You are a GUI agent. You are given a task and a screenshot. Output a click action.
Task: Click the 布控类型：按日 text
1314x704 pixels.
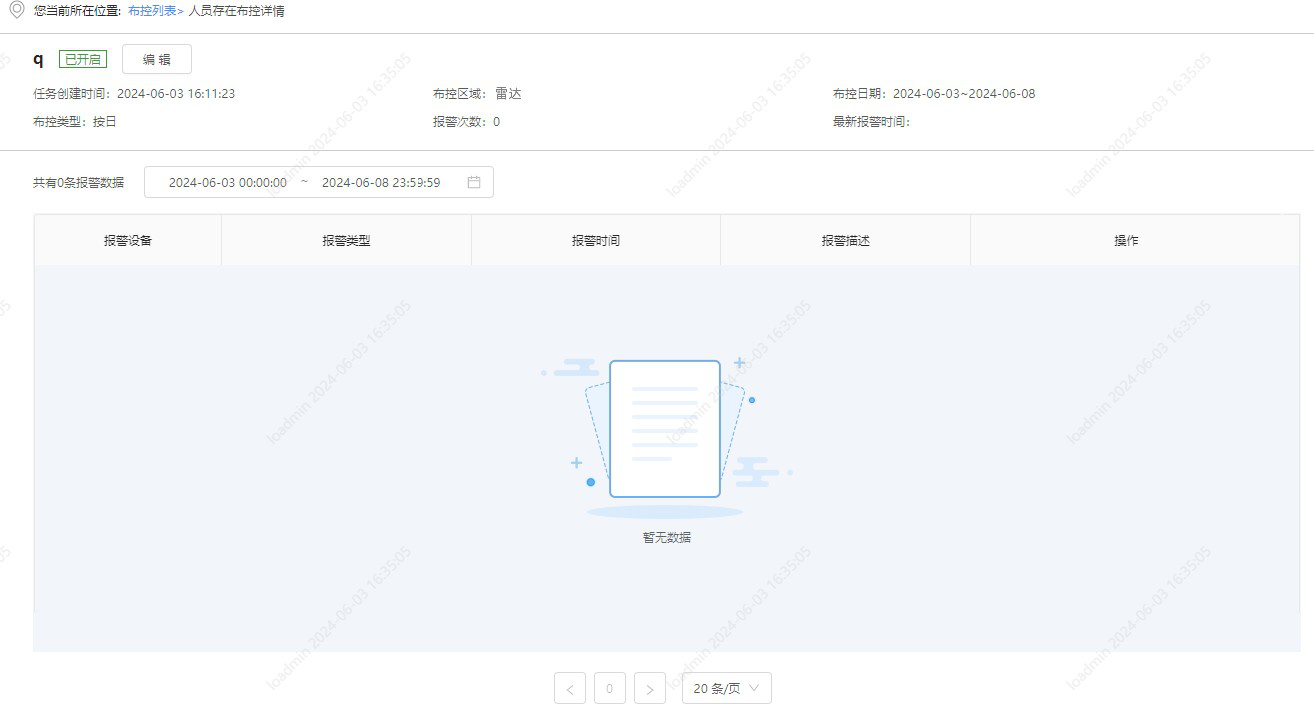(75, 122)
